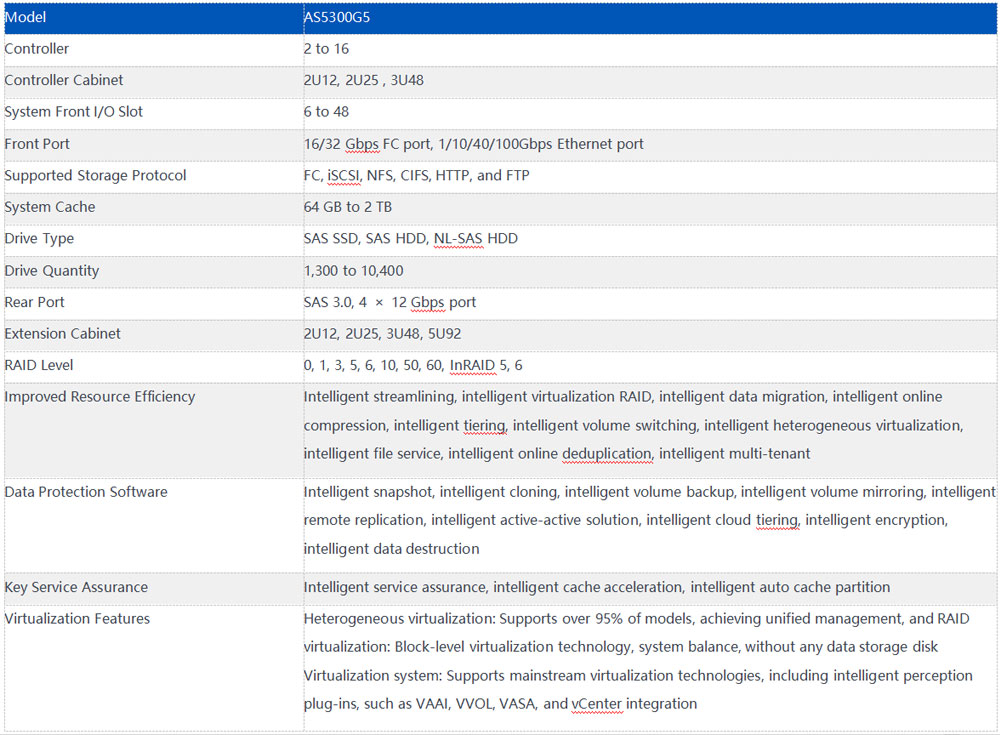The height and width of the screenshot is (735, 1000).
Task: Select the 'AS5300G5' model value
Action: pyautogui.click(x=337, y=17)
